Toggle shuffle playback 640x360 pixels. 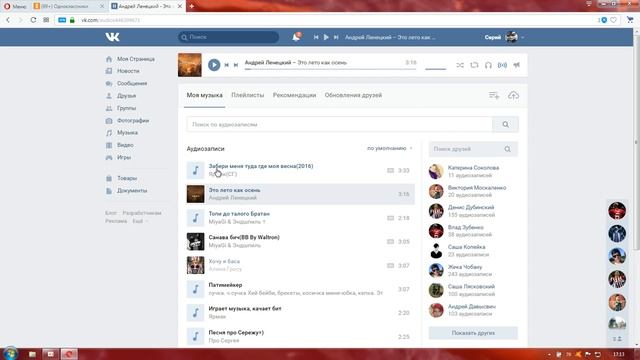(x=460, y=65)
